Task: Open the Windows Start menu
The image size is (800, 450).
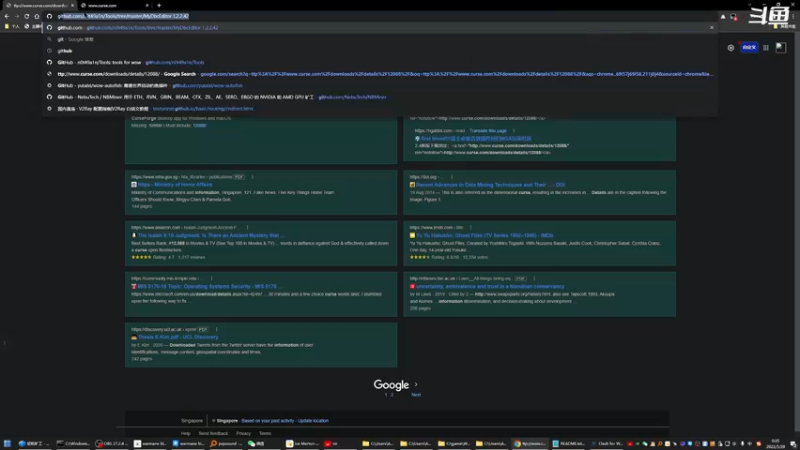Action: click(x=7, y=444)
